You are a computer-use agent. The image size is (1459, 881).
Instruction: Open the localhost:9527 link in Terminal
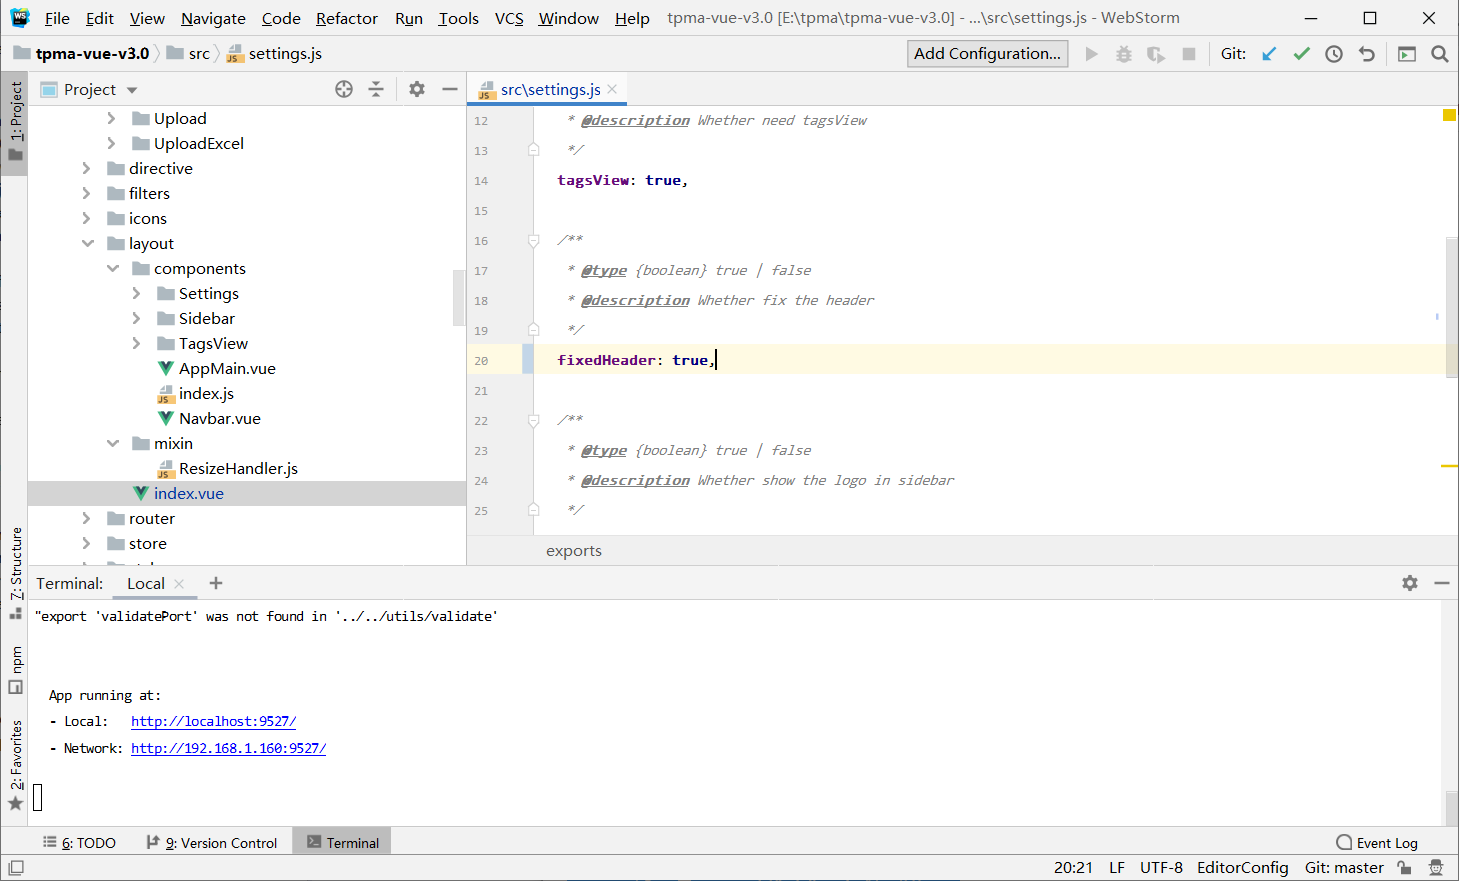pyautogui.click(x=213, y=721)
